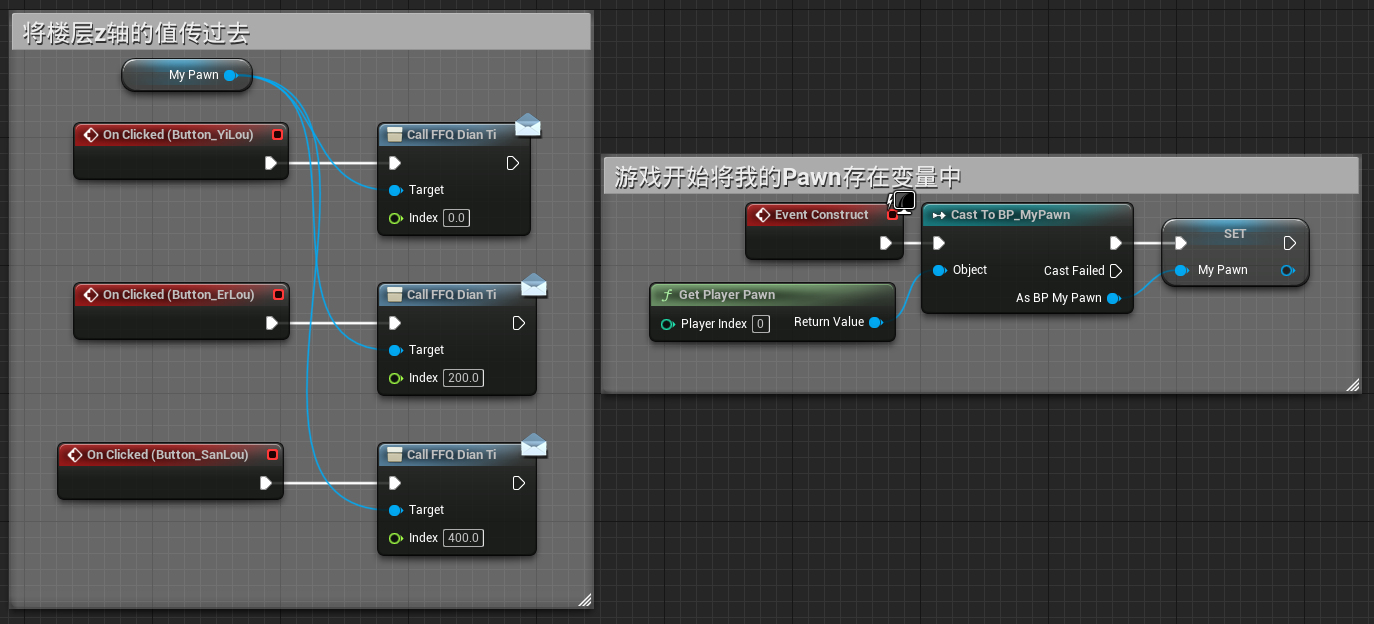1374x624 pixels.
Task: Click the As BP My Pawn output pin
Action: (x=1114, y=298)
